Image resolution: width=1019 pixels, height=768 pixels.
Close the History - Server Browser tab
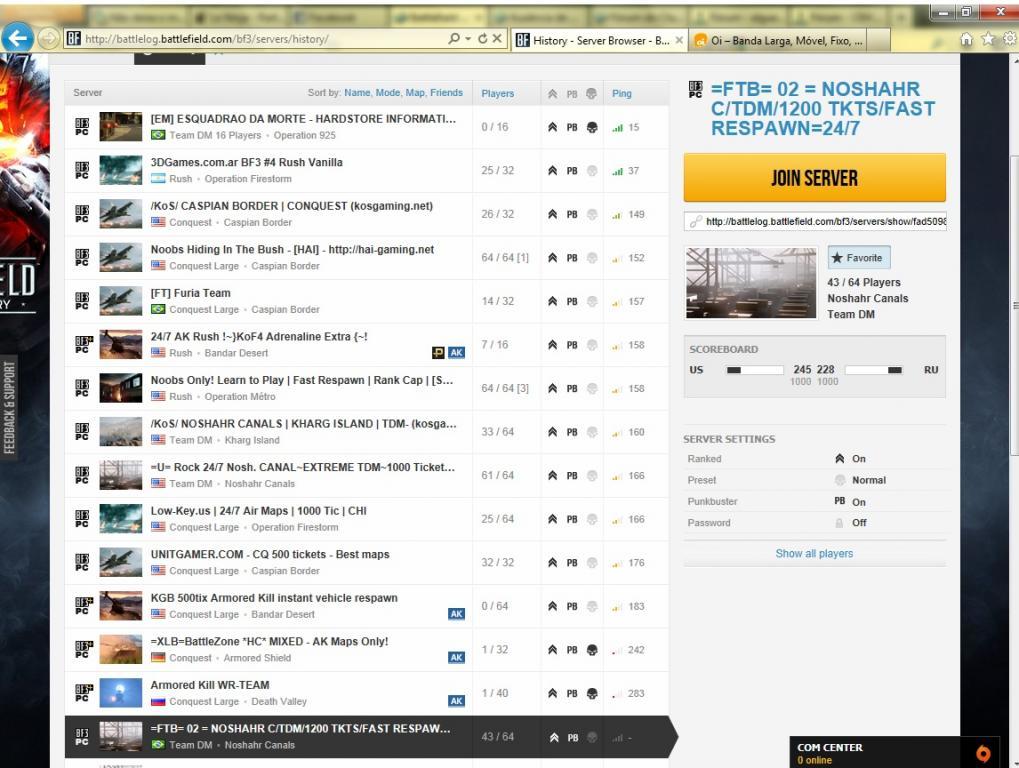[x=679, y=40]
